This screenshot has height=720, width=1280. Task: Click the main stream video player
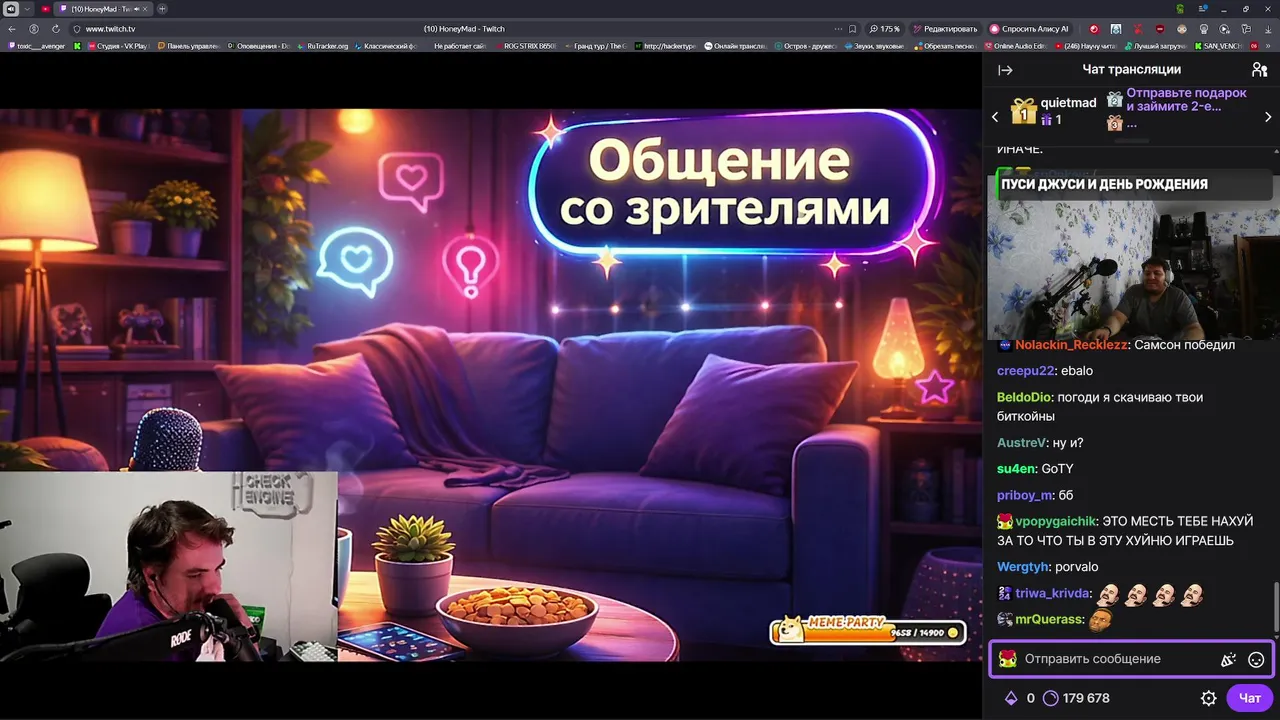(490, 385)
